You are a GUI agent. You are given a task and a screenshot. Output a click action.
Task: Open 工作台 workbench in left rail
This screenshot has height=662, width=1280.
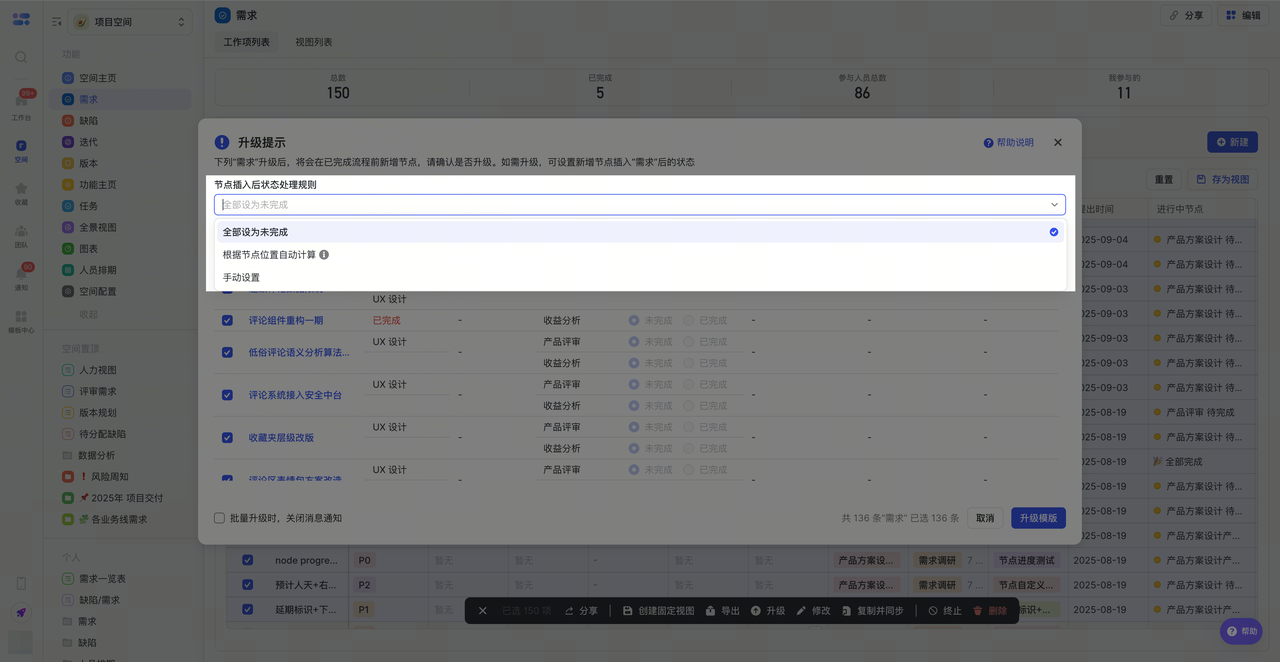[21, 106]
